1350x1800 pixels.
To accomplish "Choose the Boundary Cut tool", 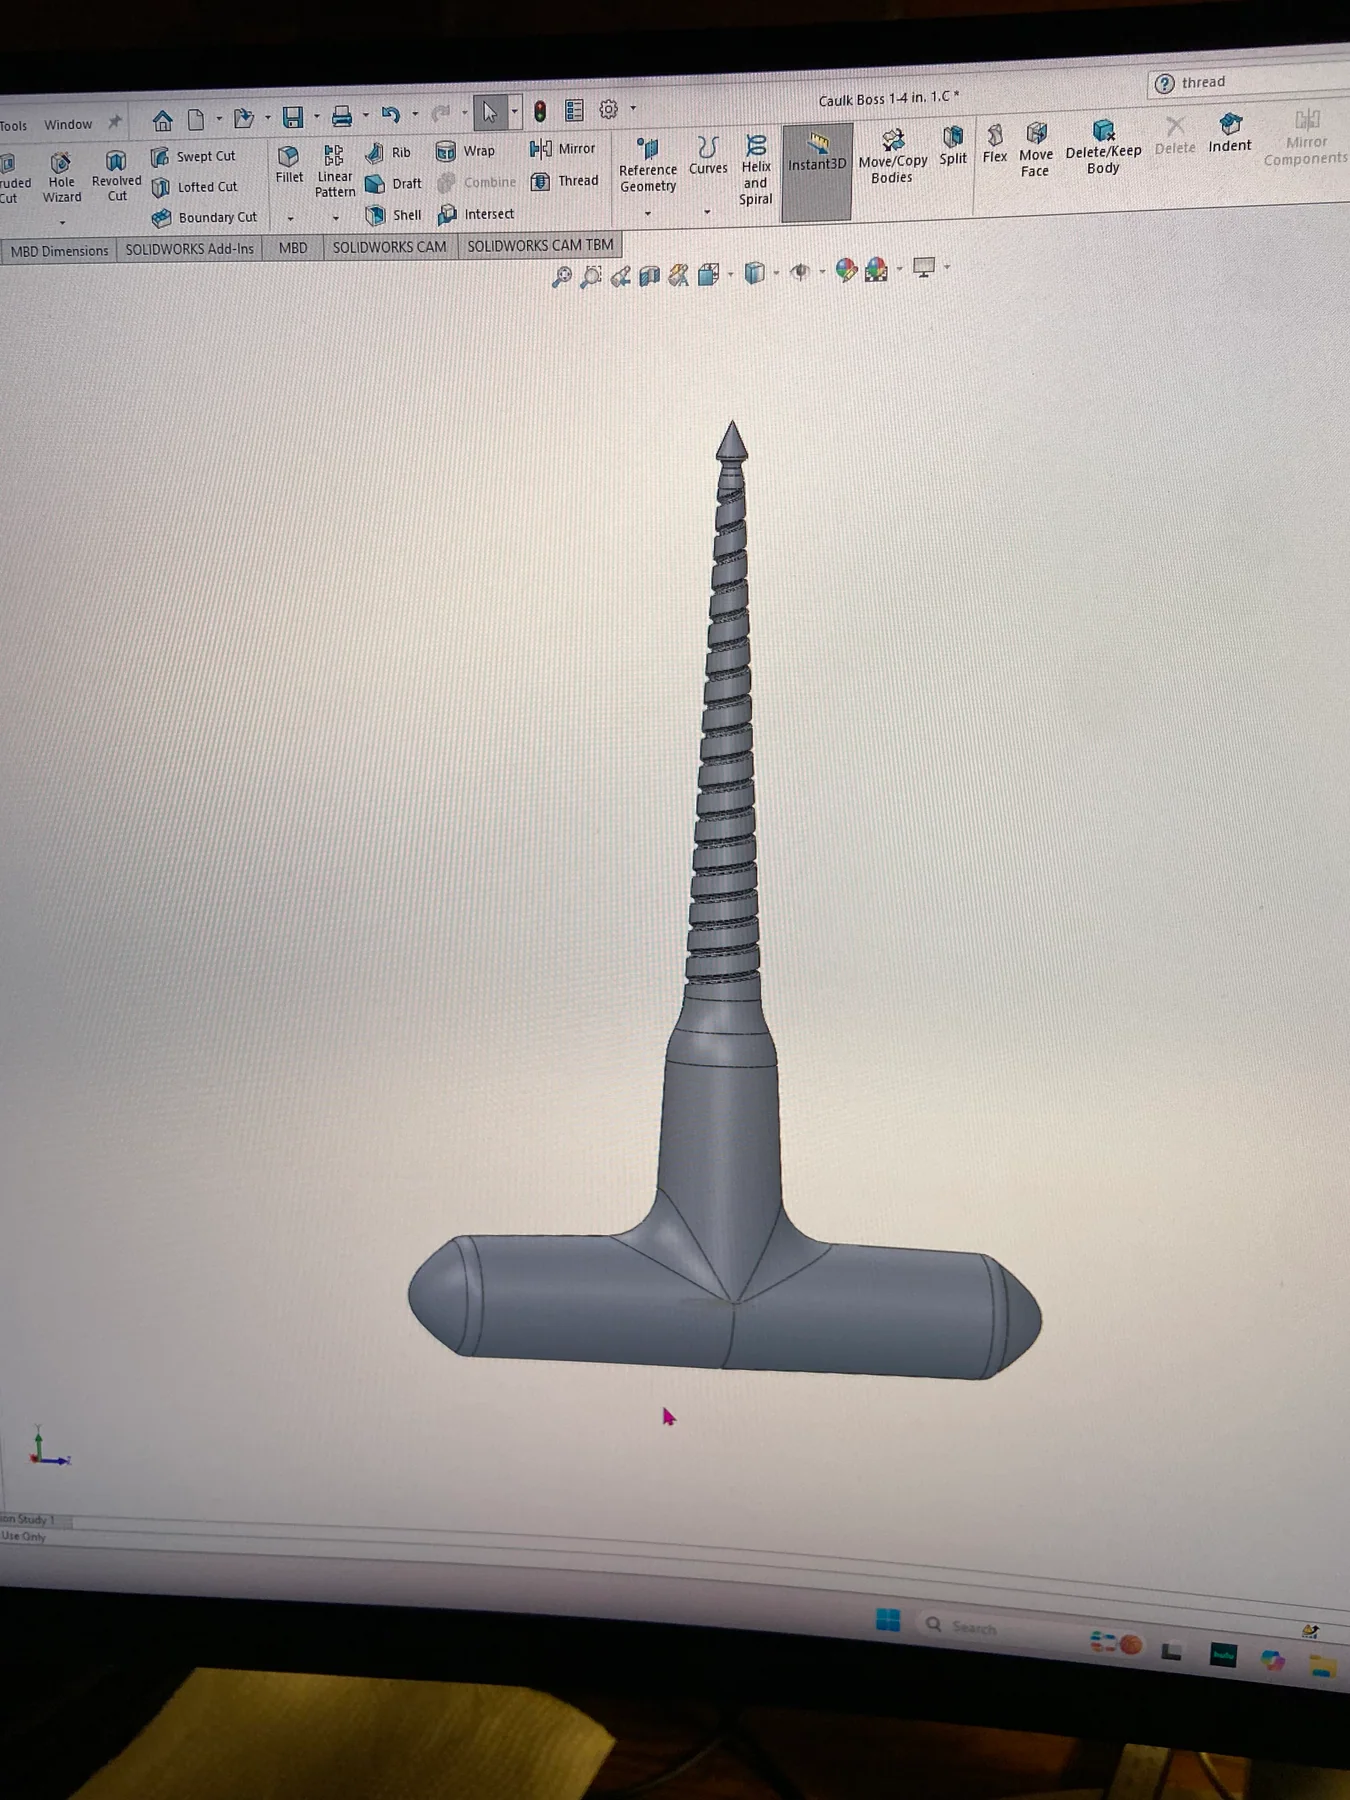I will (205, 217).
